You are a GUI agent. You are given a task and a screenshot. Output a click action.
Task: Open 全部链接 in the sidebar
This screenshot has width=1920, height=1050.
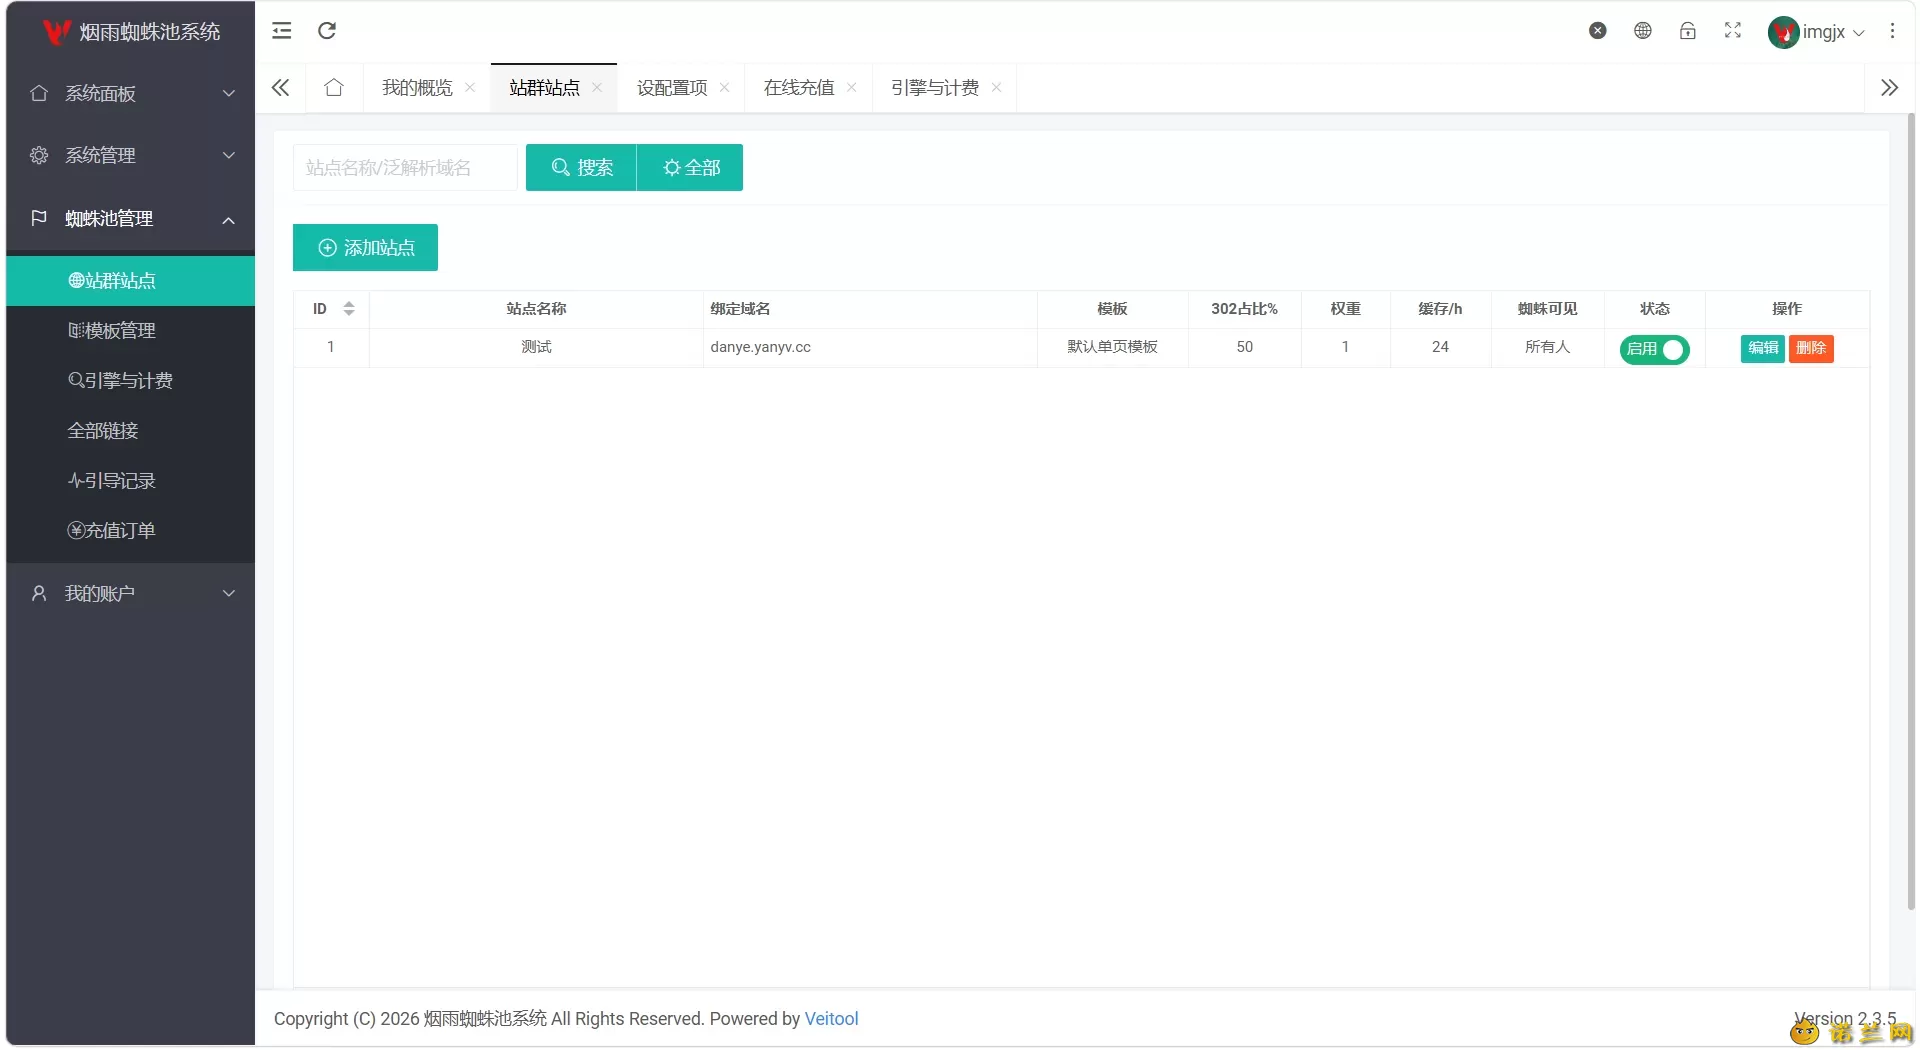tap(131, 431)
